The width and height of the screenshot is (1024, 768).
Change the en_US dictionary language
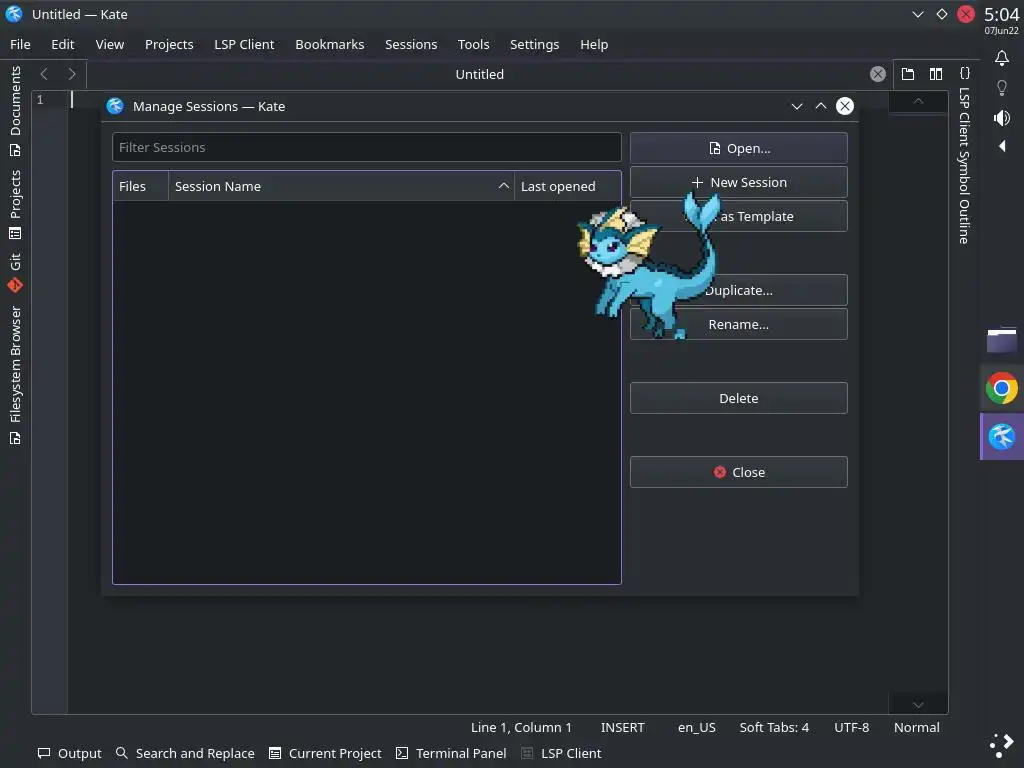[696, 728]
